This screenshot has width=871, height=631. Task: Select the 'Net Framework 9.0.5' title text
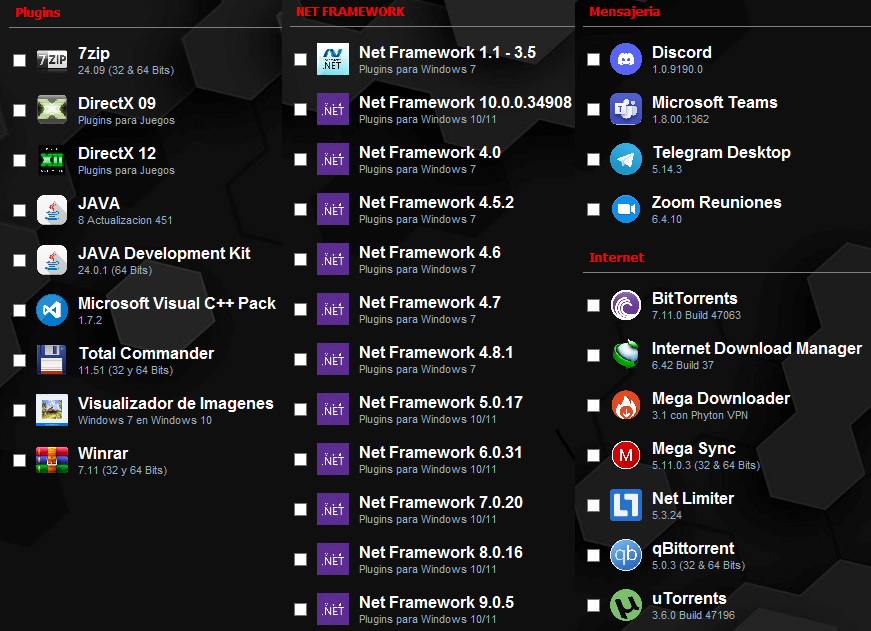click(436, 602)
